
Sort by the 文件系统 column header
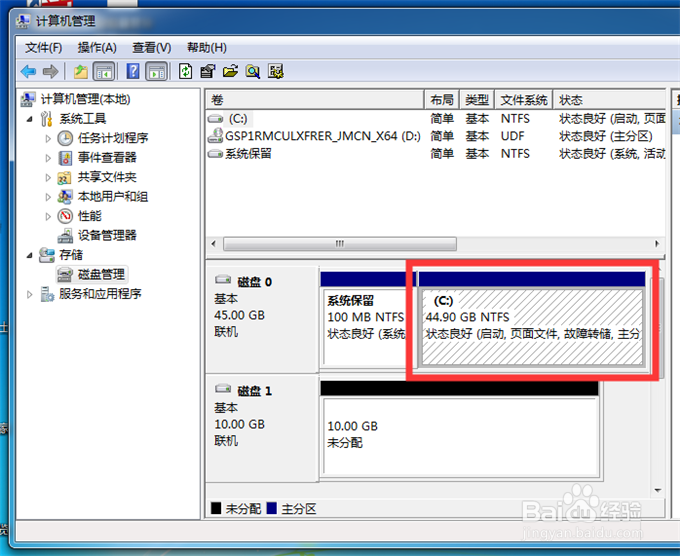524,100
